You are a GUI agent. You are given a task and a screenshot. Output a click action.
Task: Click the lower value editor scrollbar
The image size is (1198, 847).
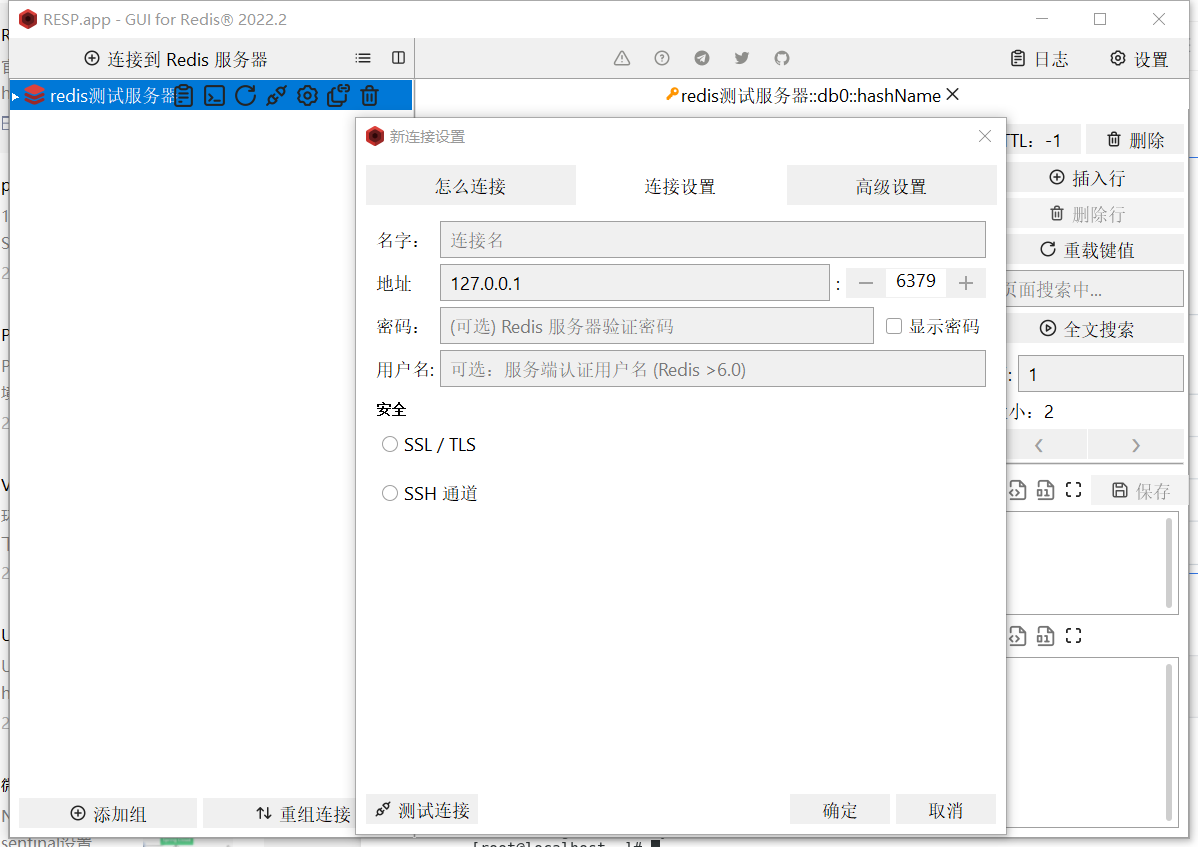[x=1169, y=742]
